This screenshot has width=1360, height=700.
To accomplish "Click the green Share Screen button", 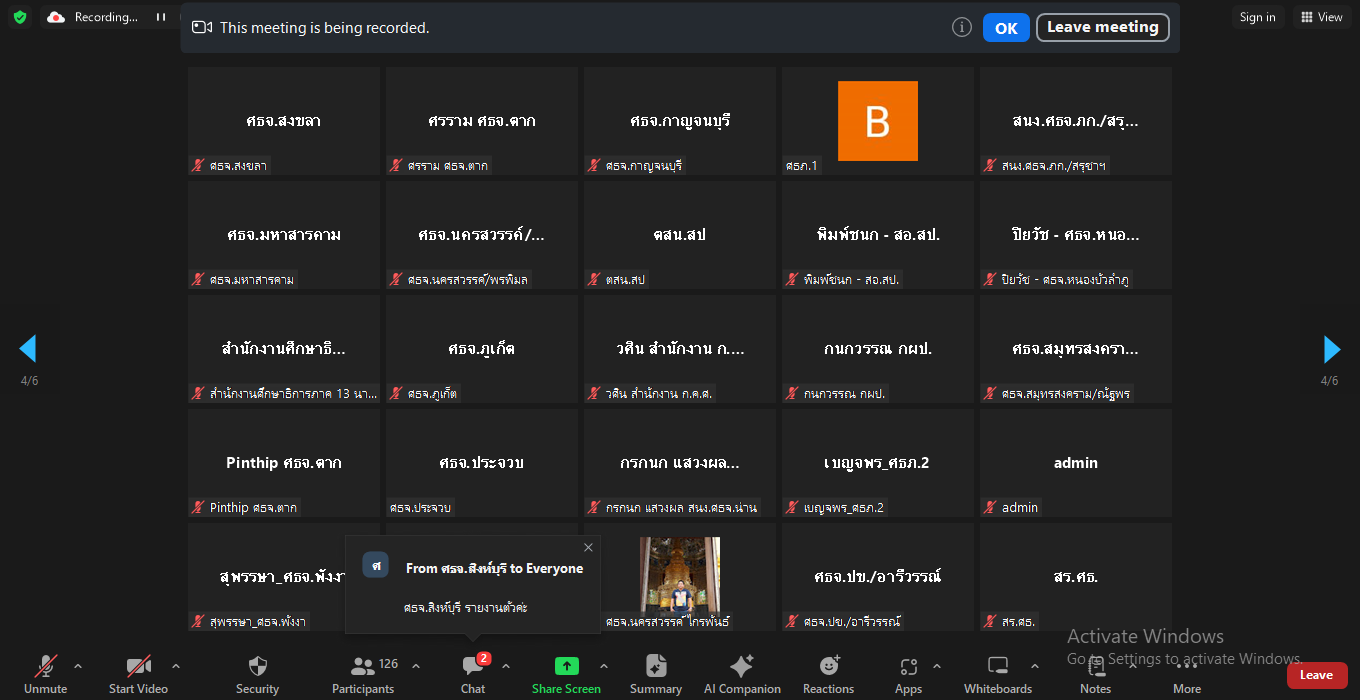I will pos(566,675).
